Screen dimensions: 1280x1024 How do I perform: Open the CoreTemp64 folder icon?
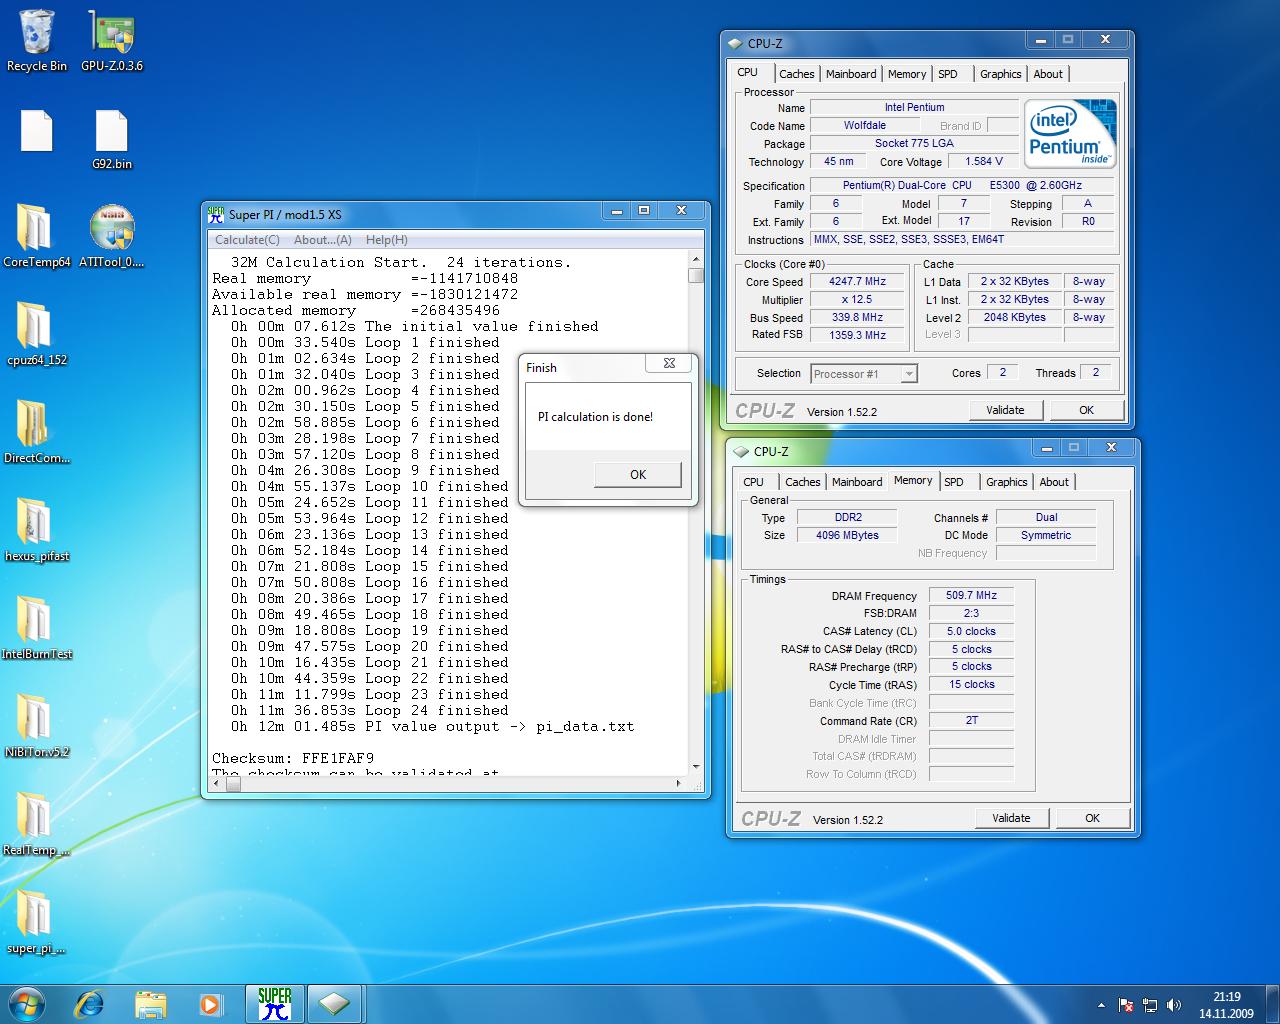37,236
